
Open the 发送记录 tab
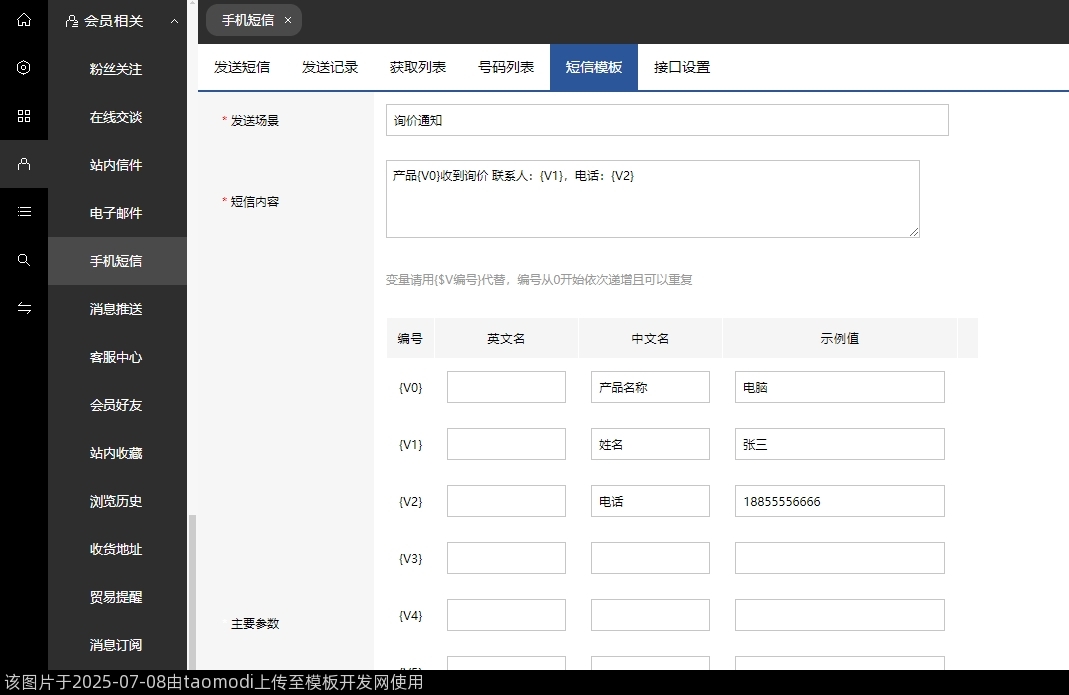(x=330, y=67)
